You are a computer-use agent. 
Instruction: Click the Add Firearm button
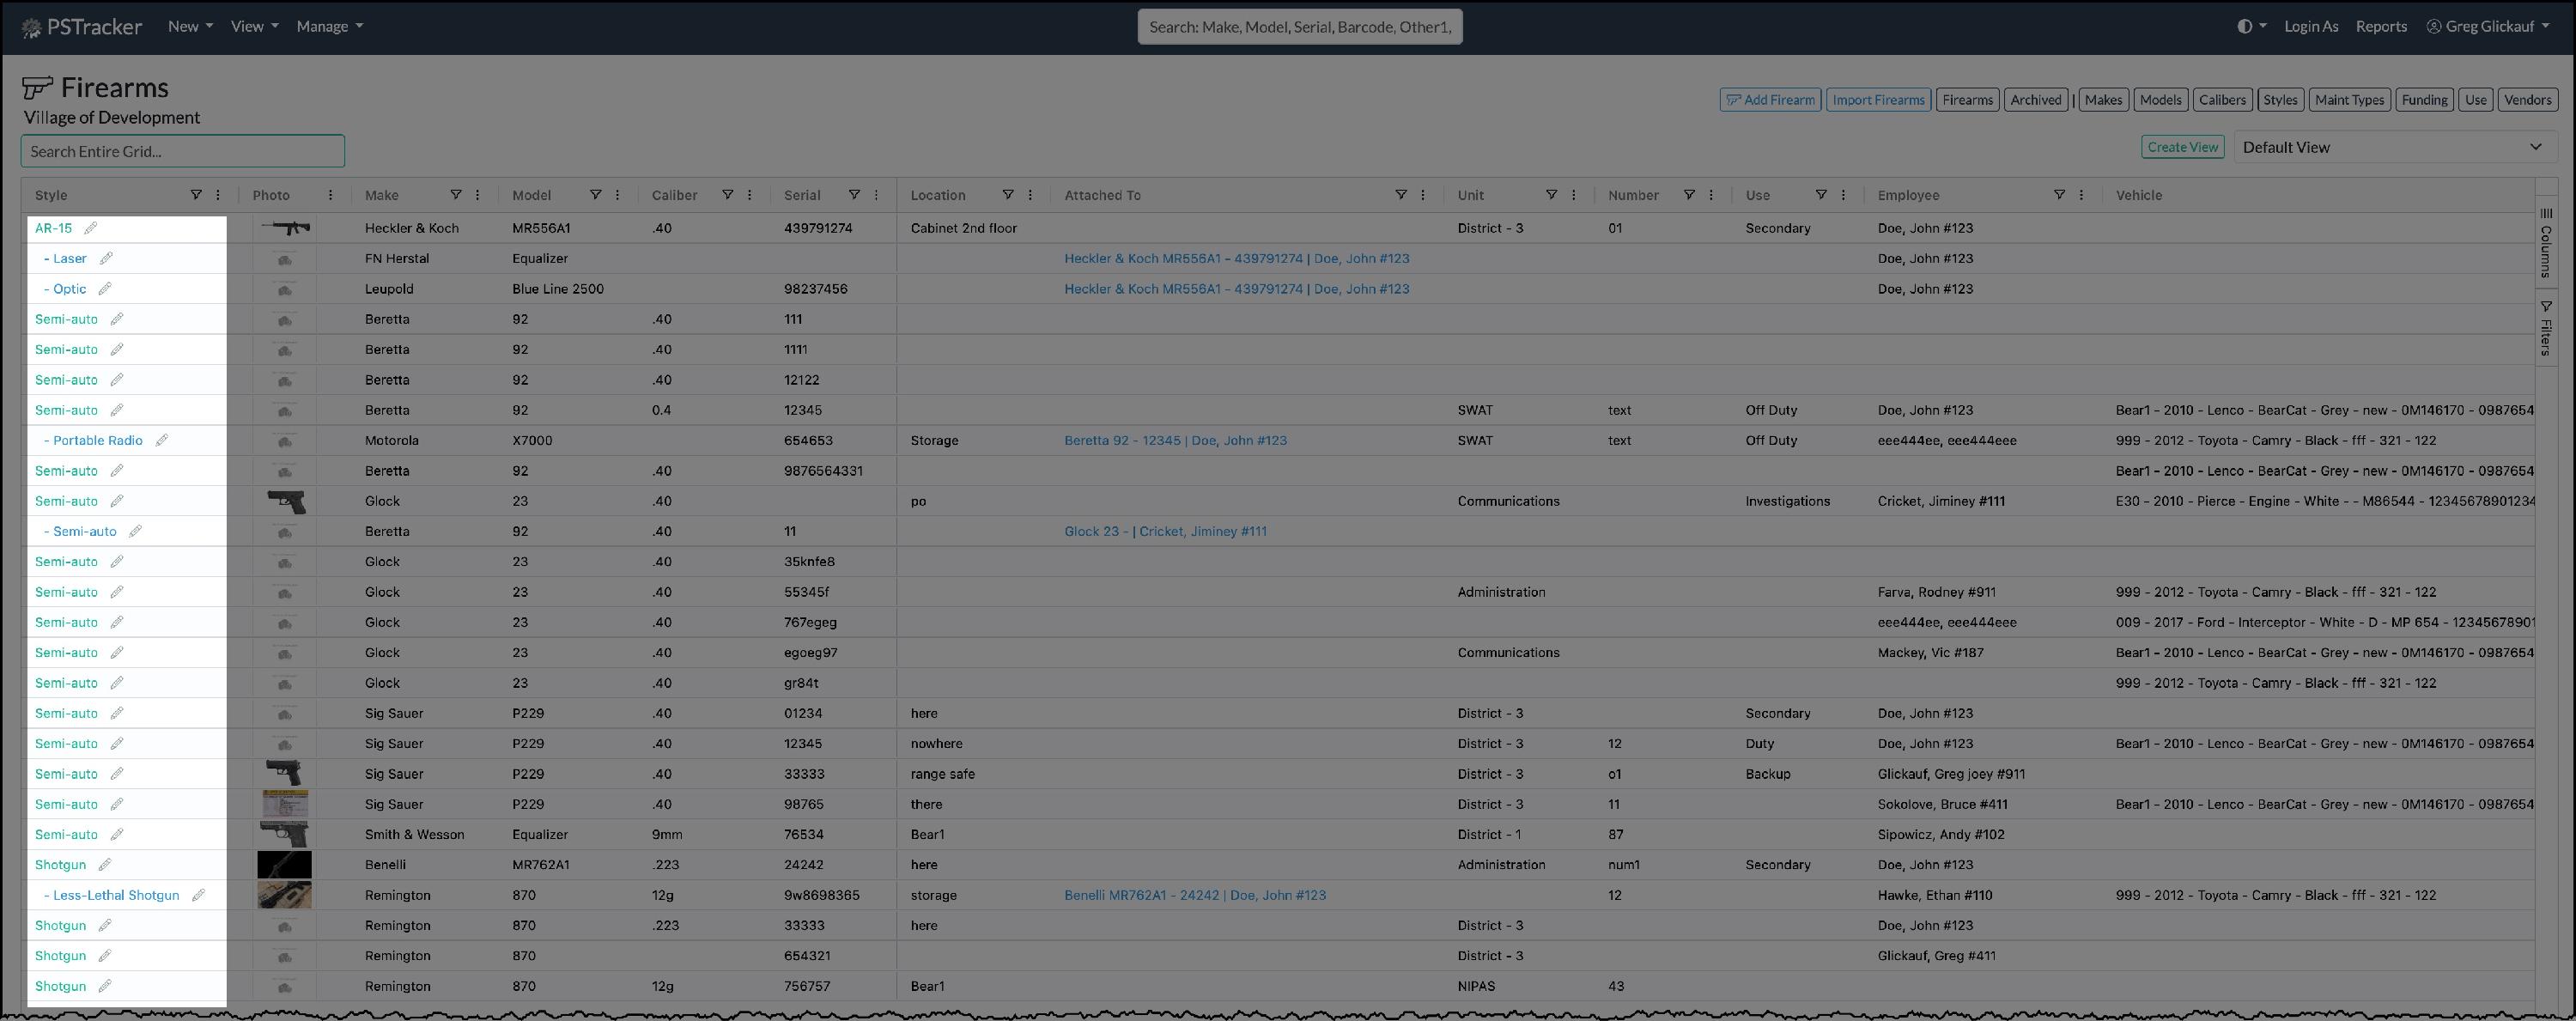click(x=1770, y=100)
